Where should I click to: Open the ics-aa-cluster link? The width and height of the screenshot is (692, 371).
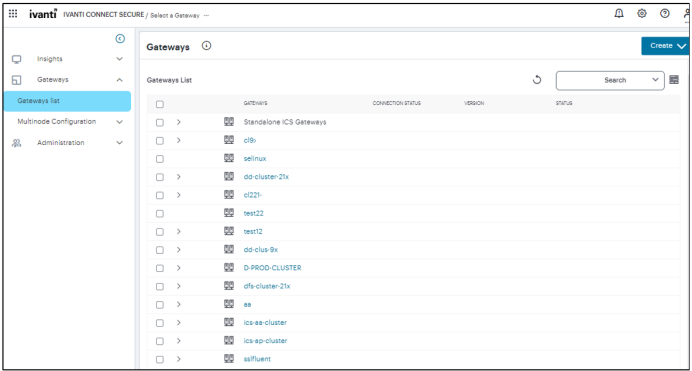click(265, 323)
